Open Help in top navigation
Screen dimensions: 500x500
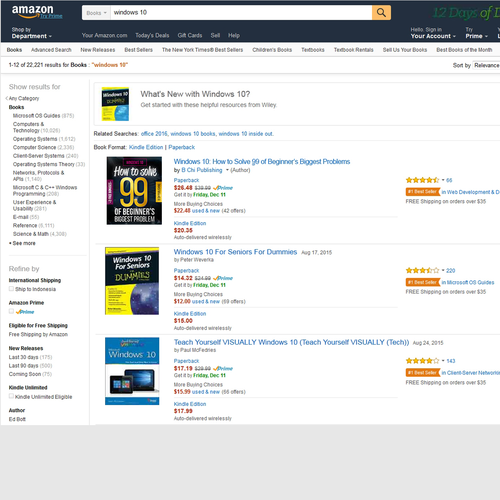[x=234, y=35]
